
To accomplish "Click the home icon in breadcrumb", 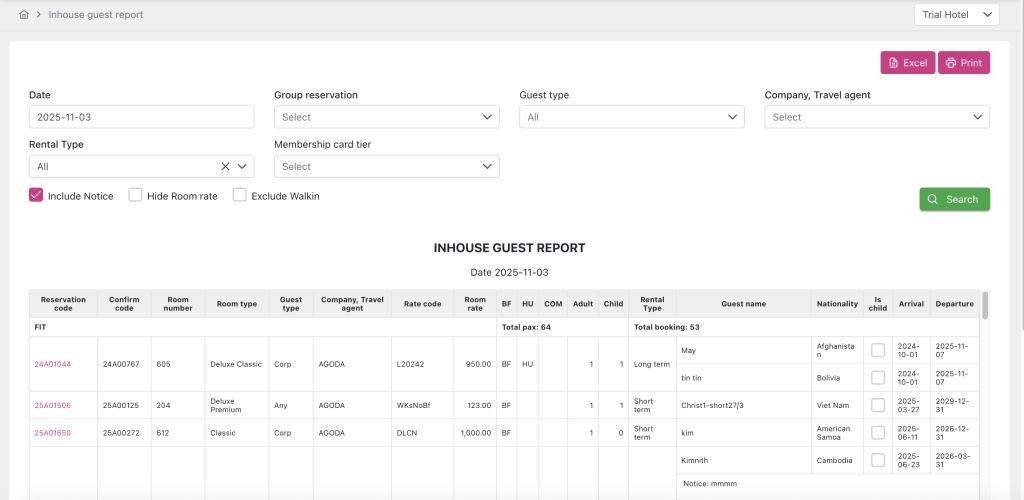I will (x=24, y=15).
